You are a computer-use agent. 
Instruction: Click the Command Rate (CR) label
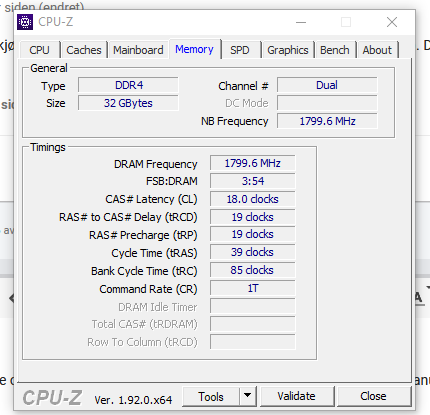(x=148, y=289)
